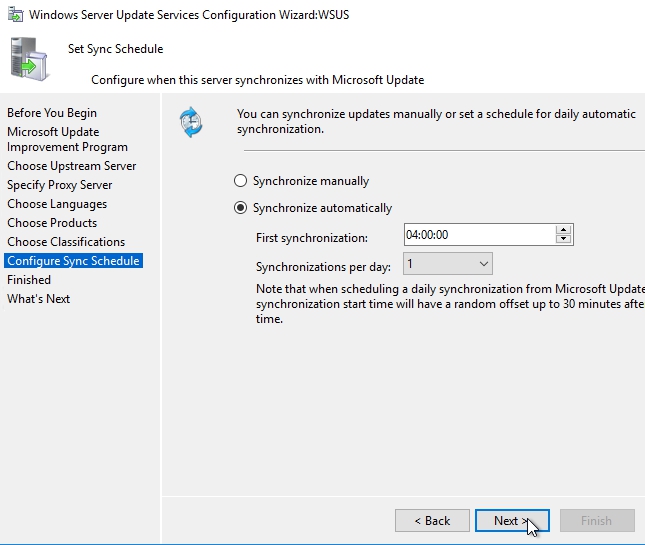Open the Choose Languages step
The image size is (645, 545).
(57, 204)
